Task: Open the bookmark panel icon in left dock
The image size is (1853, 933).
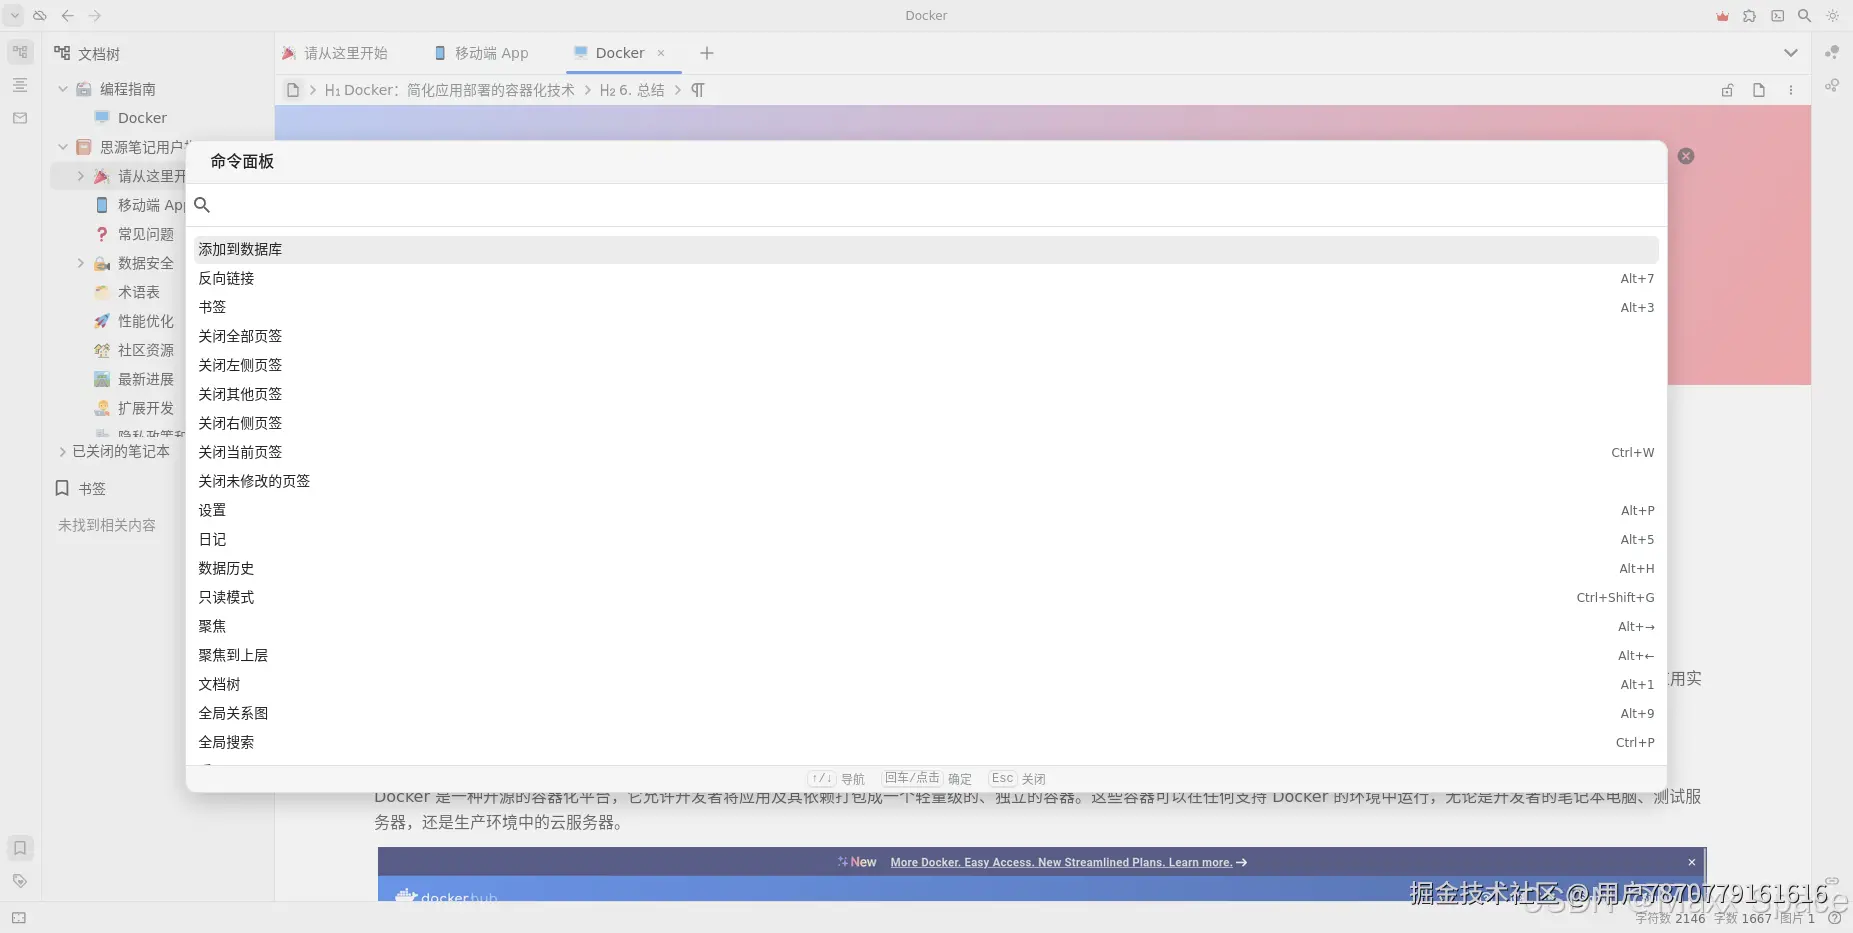Action: point(20,848)
